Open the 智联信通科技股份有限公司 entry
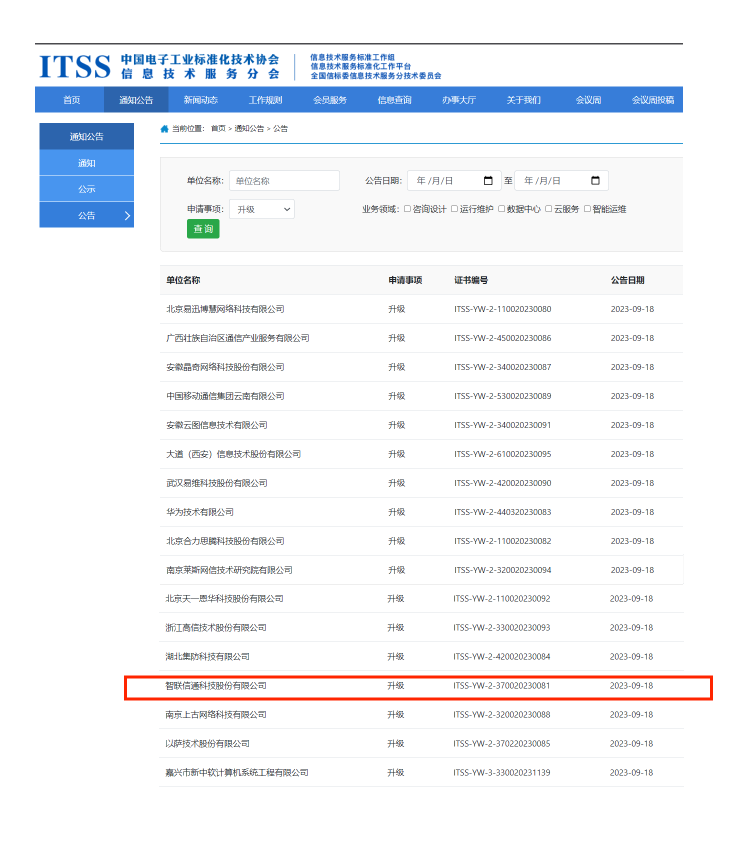This screenshot has width=730, height=849. tap(217, 686)
